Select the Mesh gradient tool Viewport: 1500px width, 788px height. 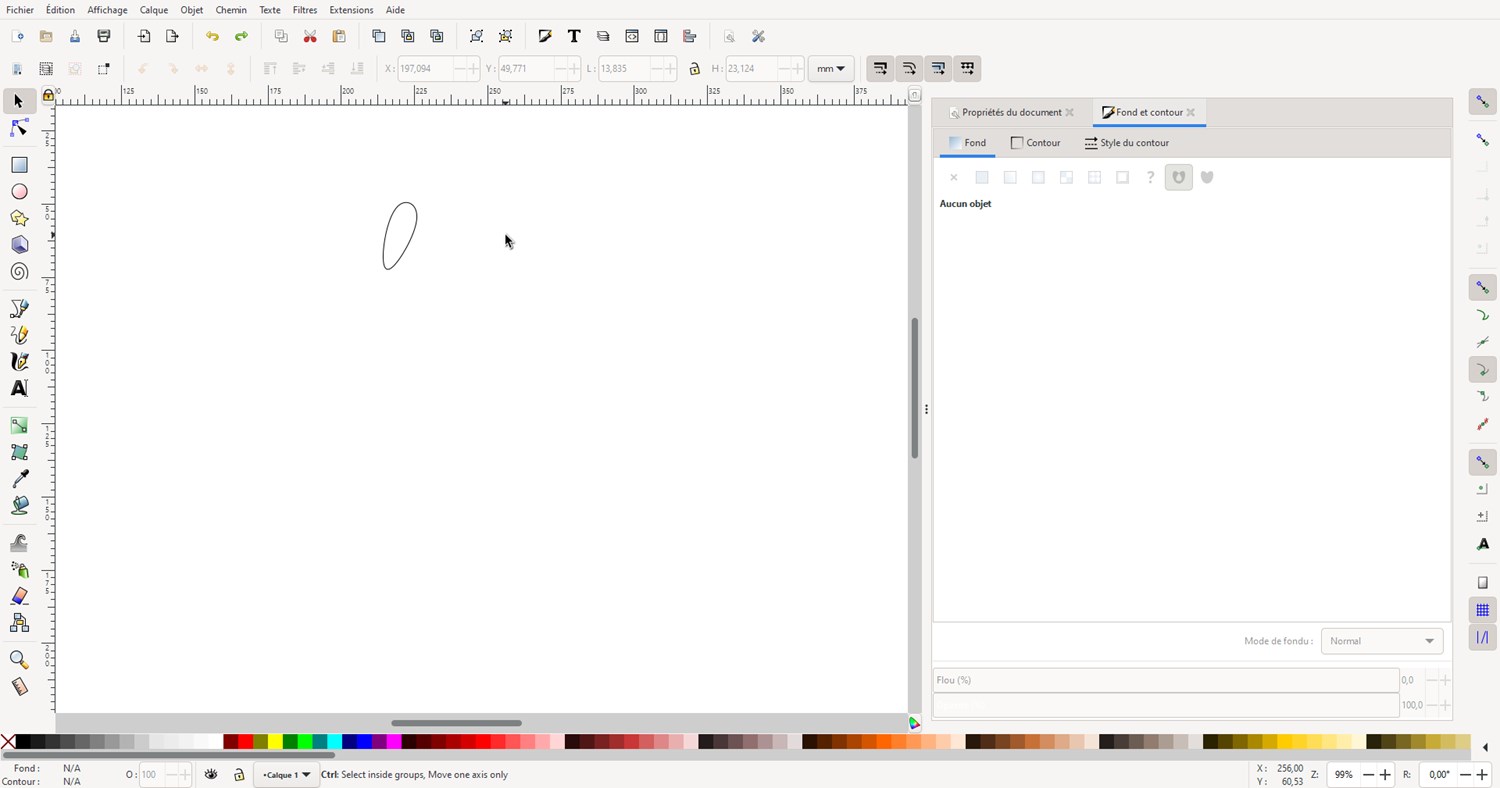[x=19, y=452]
